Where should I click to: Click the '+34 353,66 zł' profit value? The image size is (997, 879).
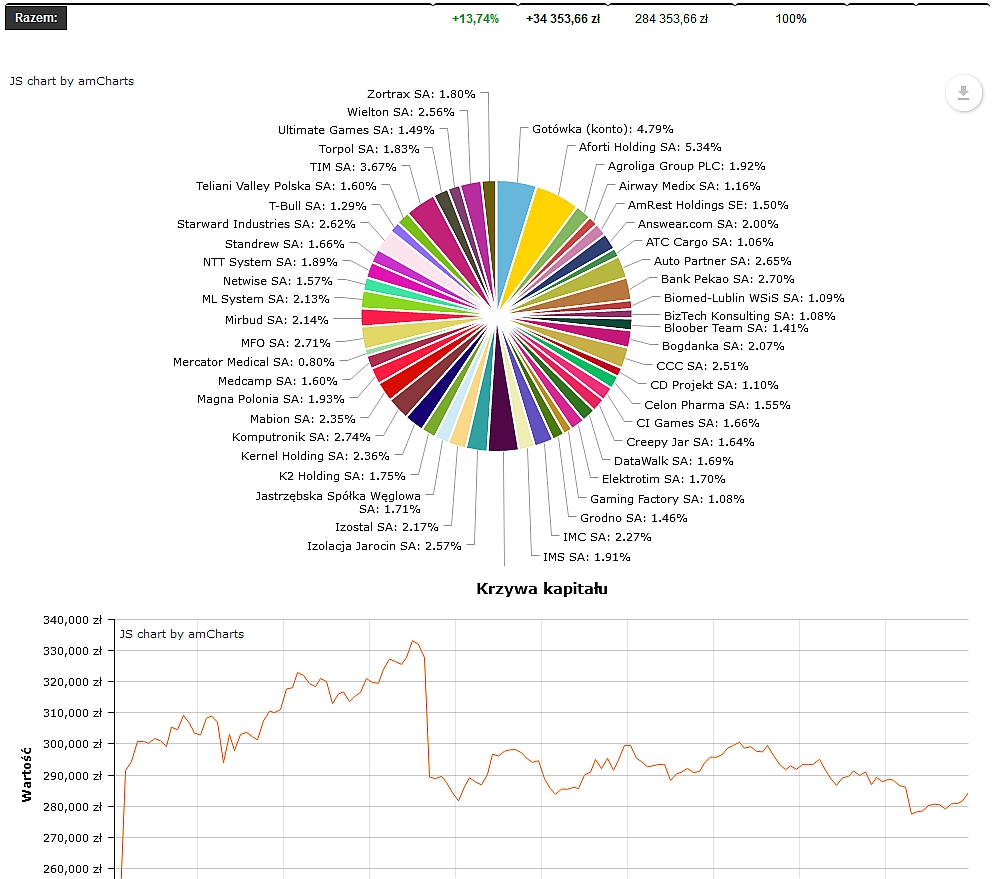tap(563, 18)
